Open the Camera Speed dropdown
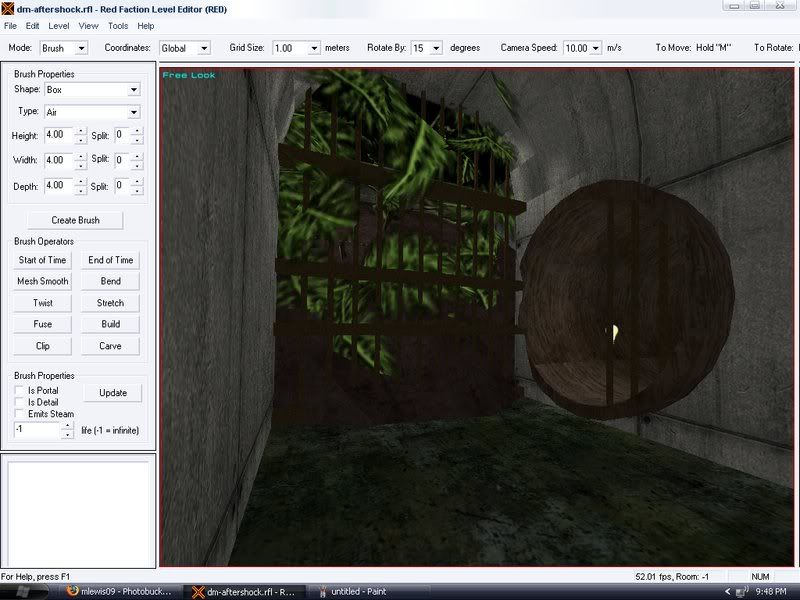Image resolution: width=800 pixels, height=600 pixels. (x=595, y=48)
